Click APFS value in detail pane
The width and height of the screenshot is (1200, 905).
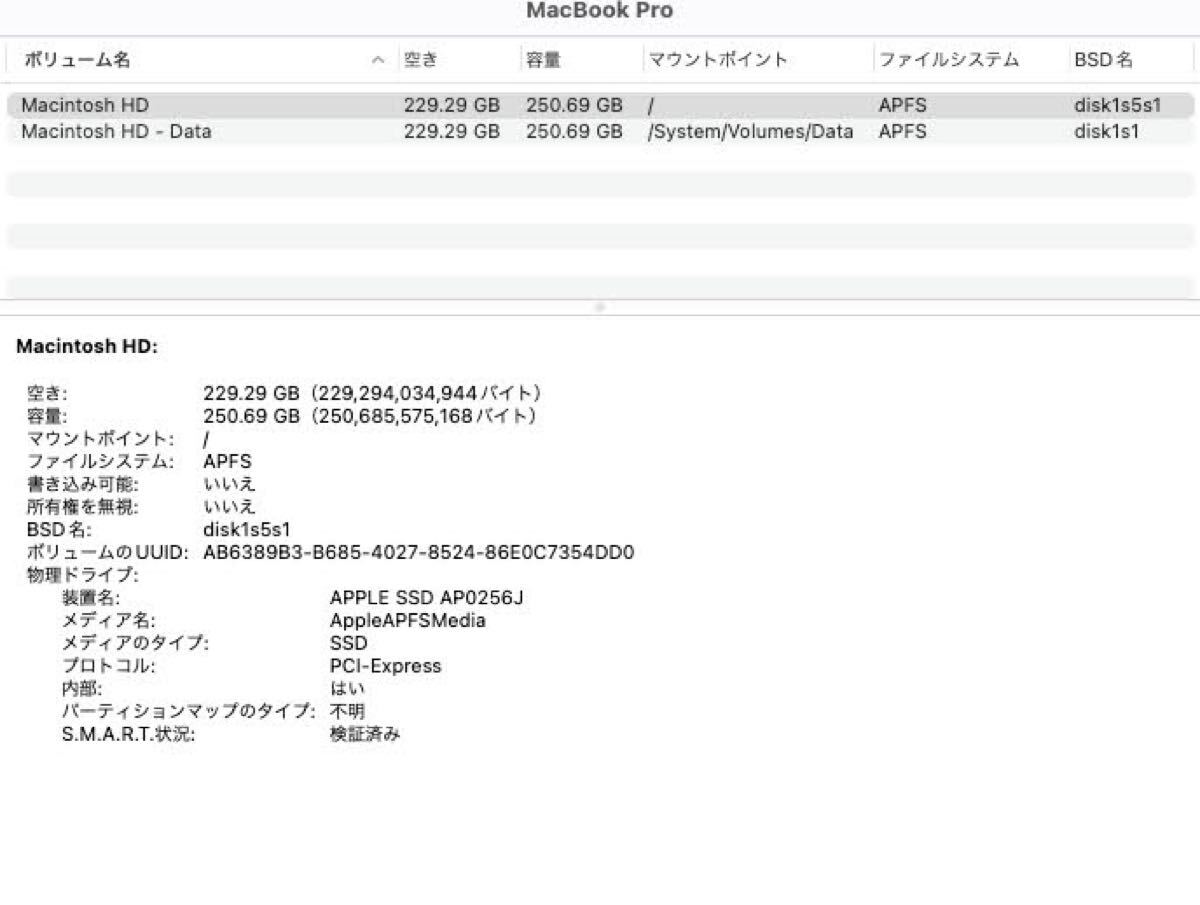click(228, 461)
